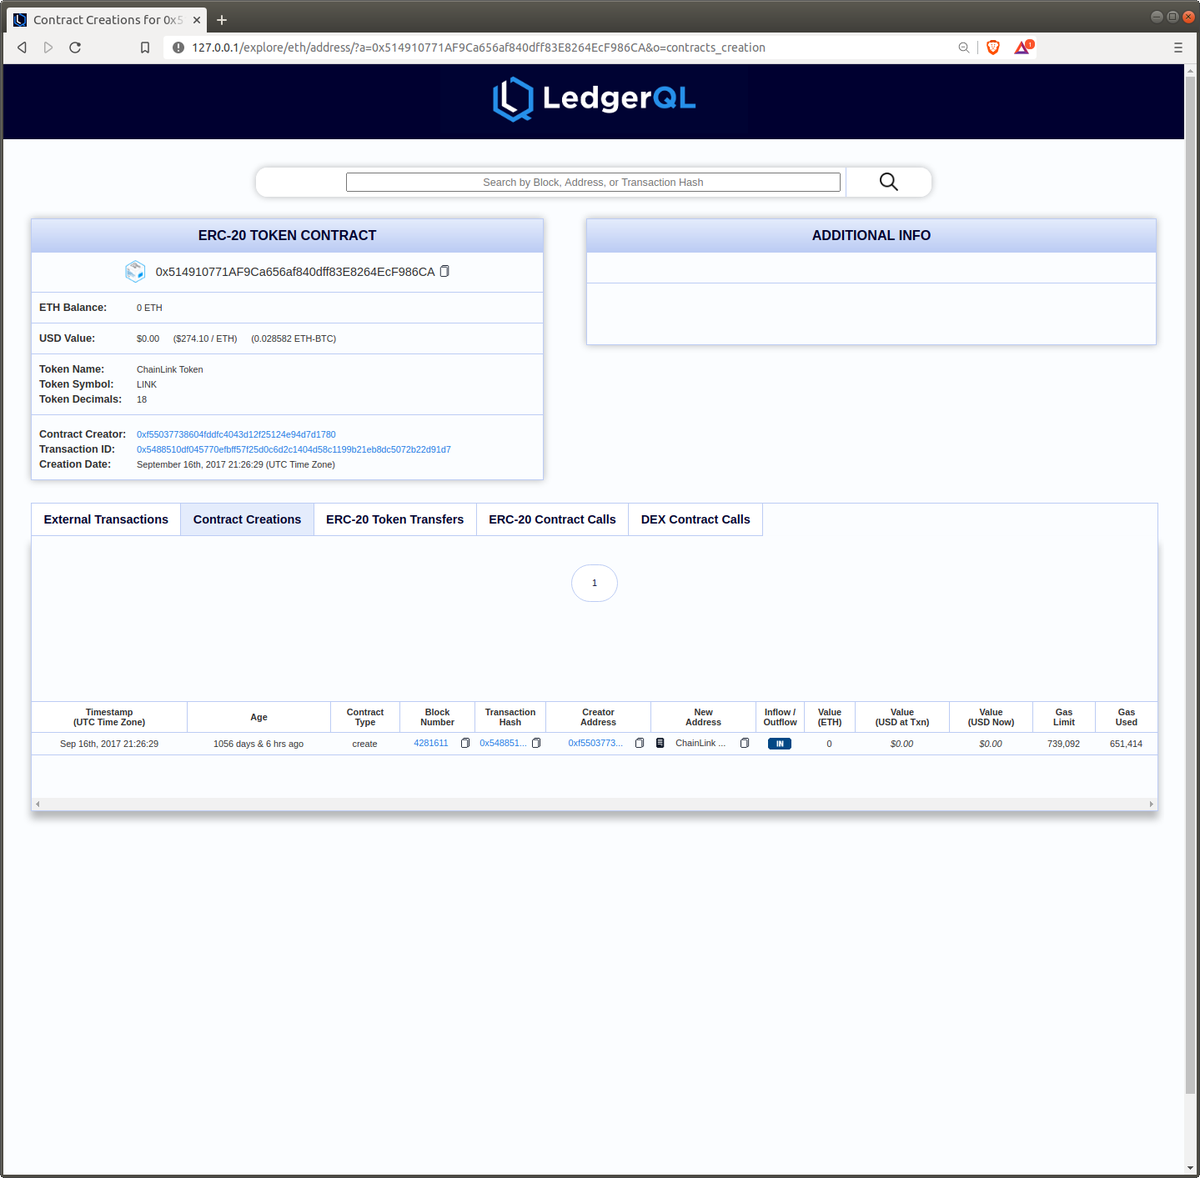Viewport: 1200px width, 1178px height.
Task: Go back in browser history
Action: click(x=22, y=47)
